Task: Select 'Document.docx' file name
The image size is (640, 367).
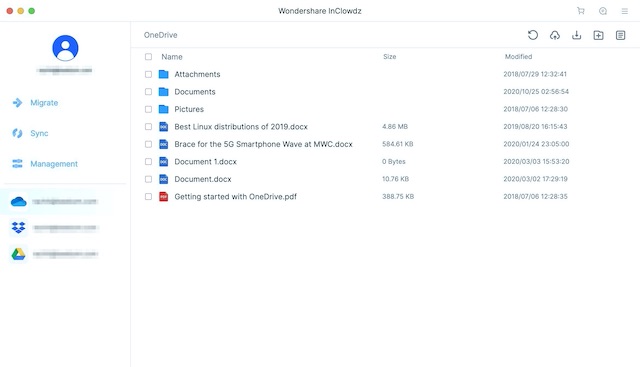Action: [x=203, y=179]
